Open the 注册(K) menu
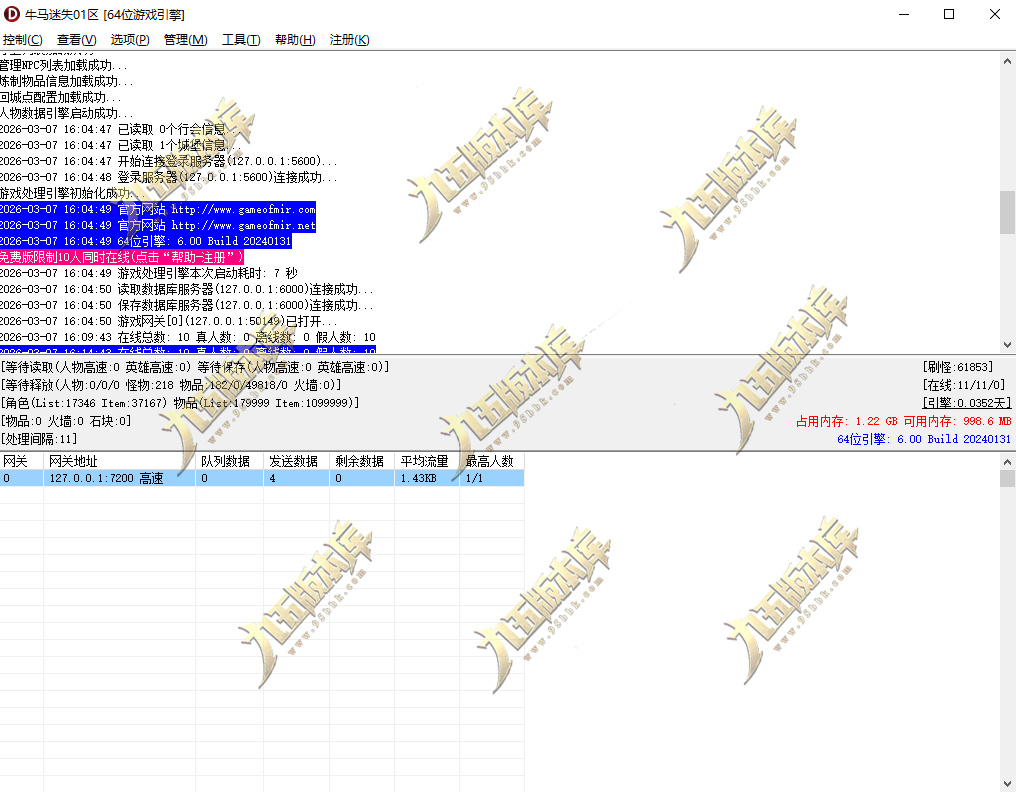 pyautogui.click(x=349, y=40)
